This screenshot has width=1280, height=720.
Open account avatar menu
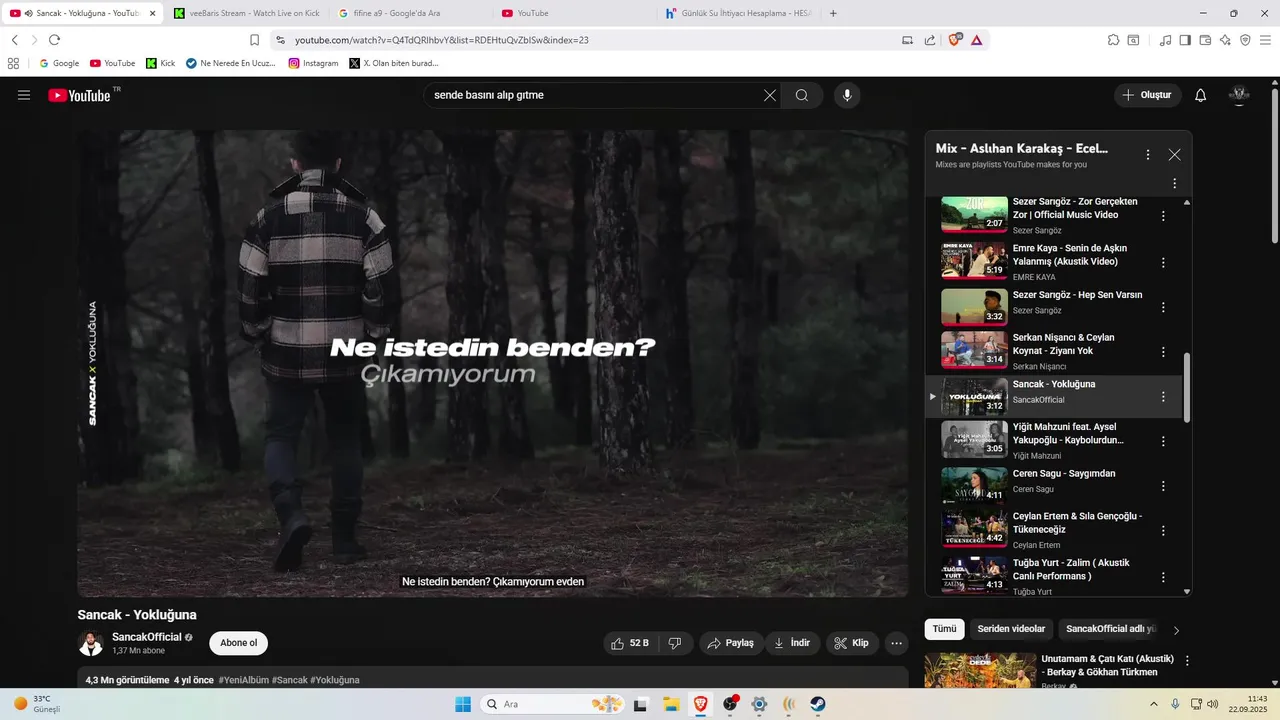pos(1239,95)
